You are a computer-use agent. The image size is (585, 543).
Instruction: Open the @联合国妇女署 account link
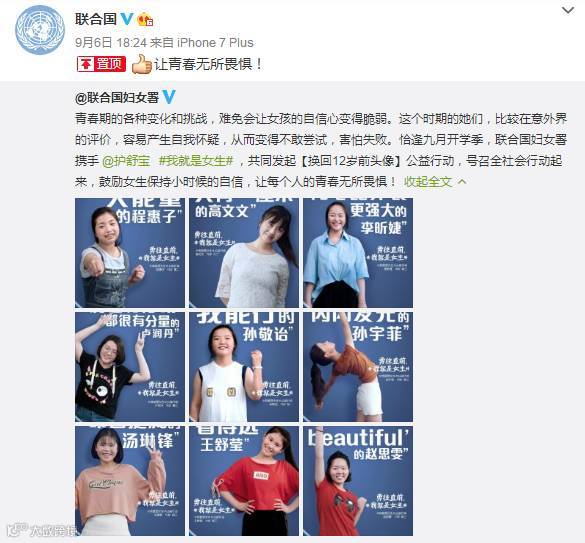click(117, 98)
